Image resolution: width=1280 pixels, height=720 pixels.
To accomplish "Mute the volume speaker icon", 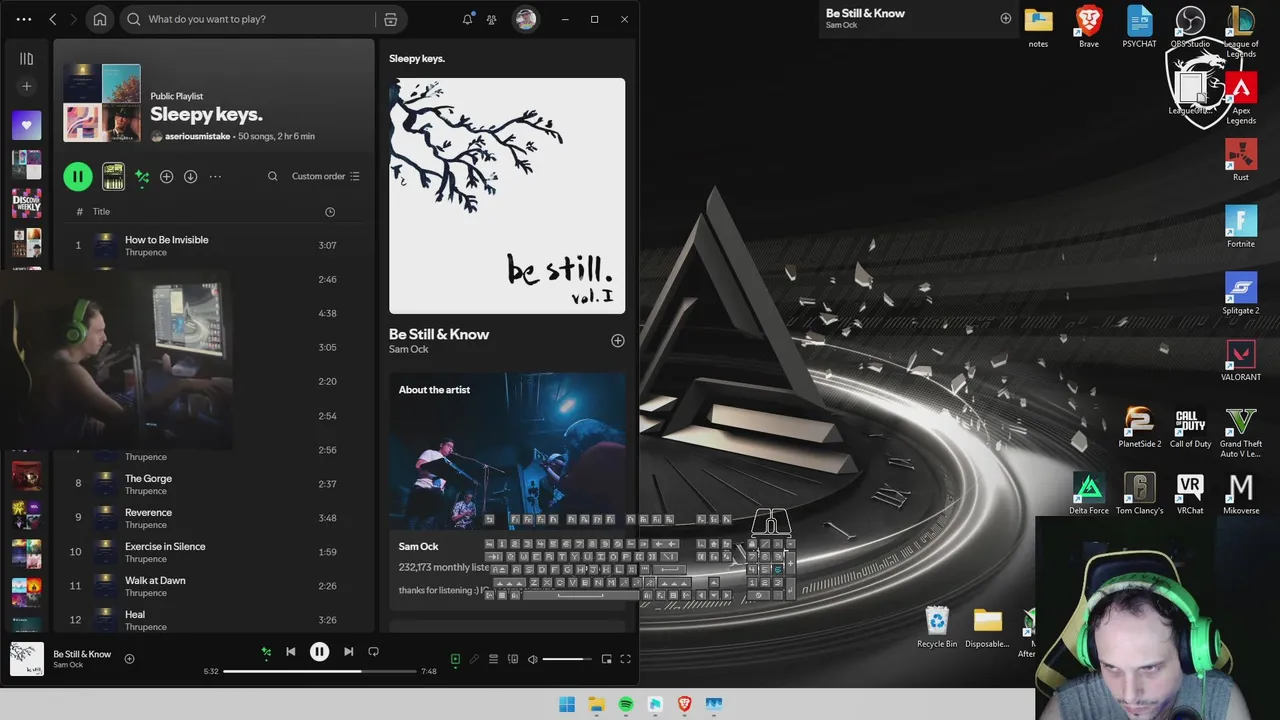I will click(533, 659).
